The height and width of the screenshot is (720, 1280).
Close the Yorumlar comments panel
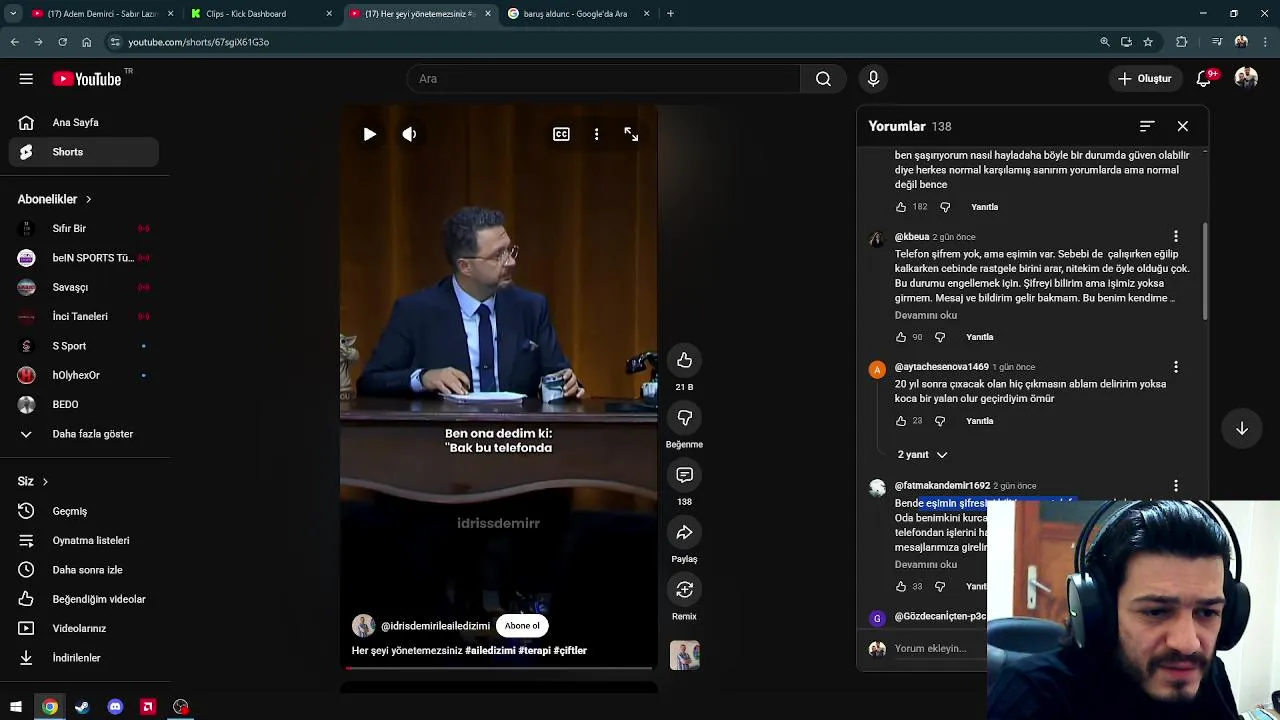tap(1183, 126)
